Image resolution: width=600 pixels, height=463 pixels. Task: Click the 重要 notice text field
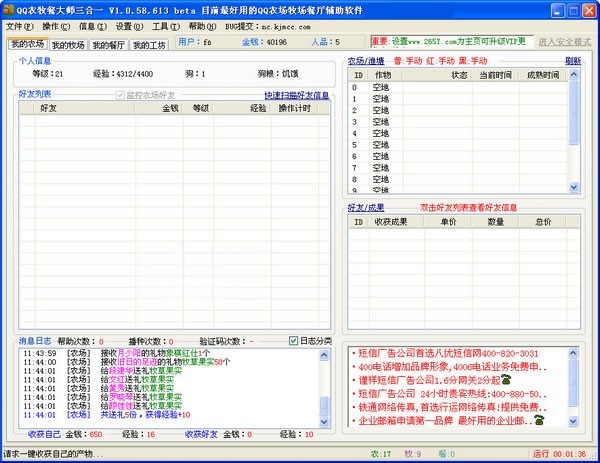coord(448,42)
